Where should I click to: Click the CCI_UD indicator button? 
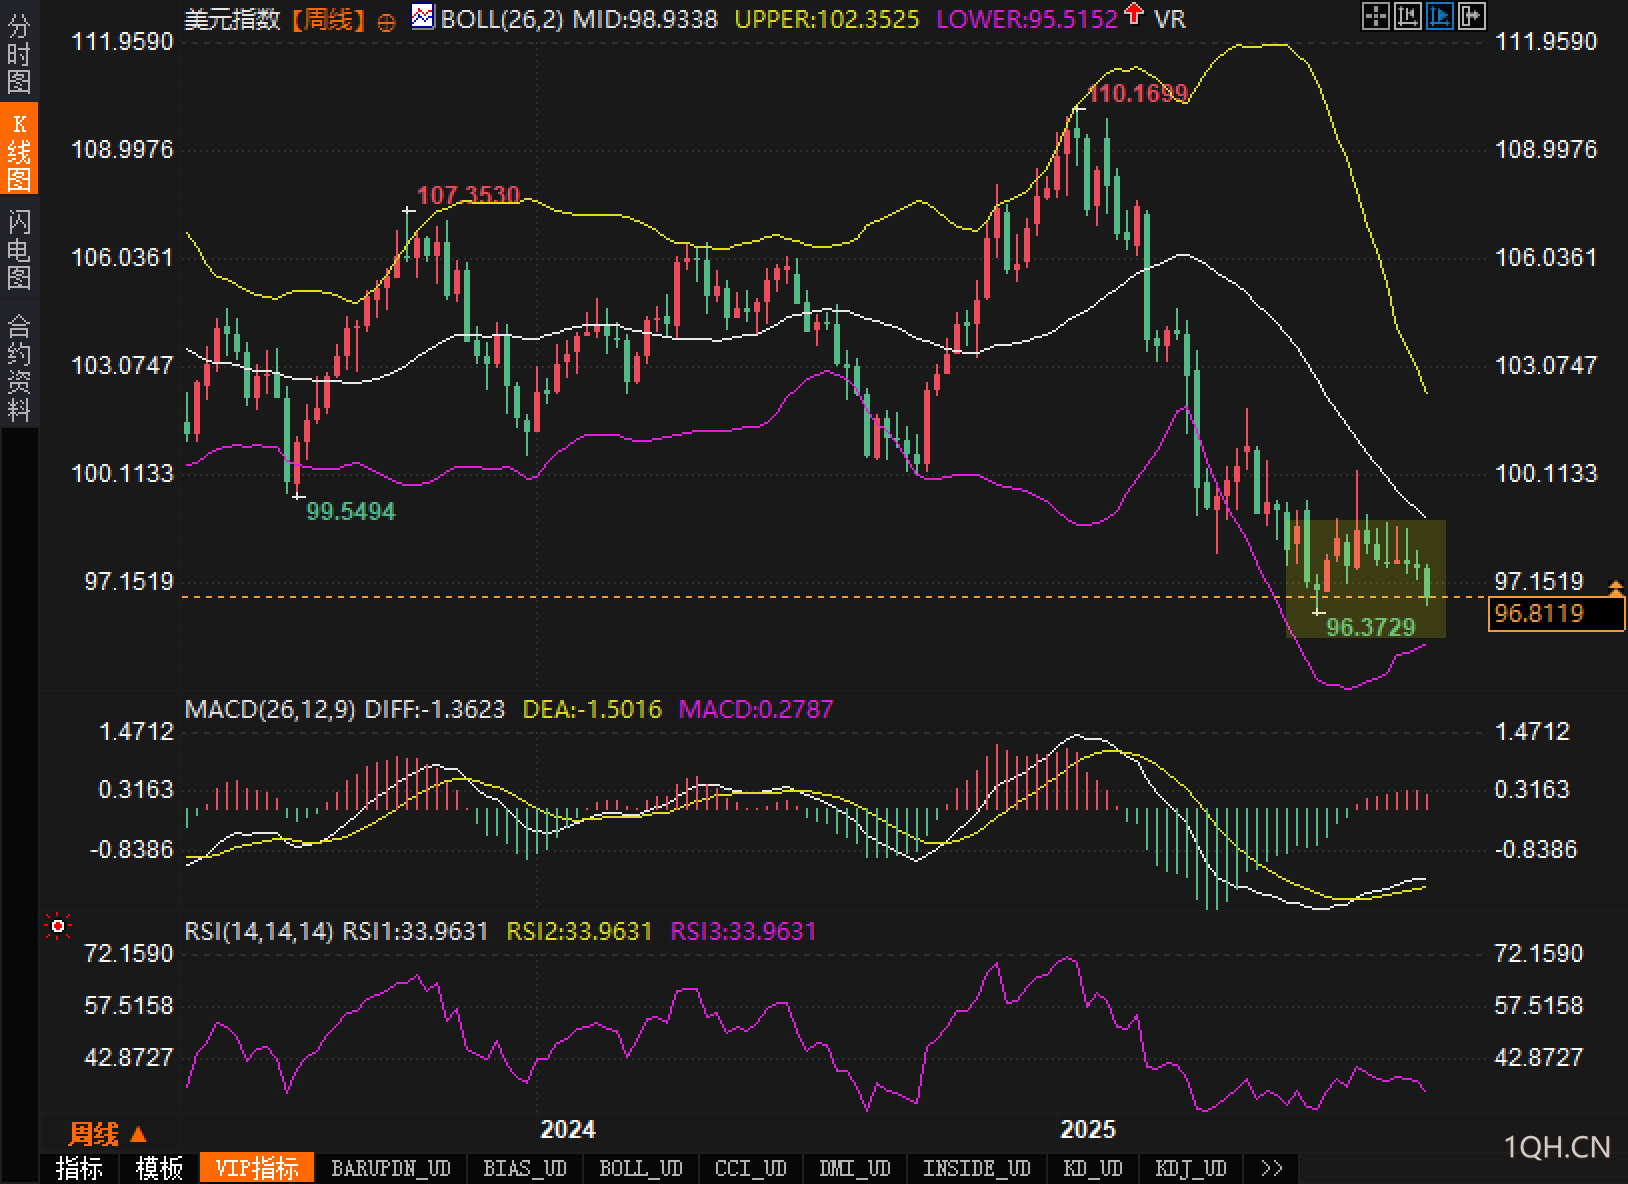tap(751, 1168)
